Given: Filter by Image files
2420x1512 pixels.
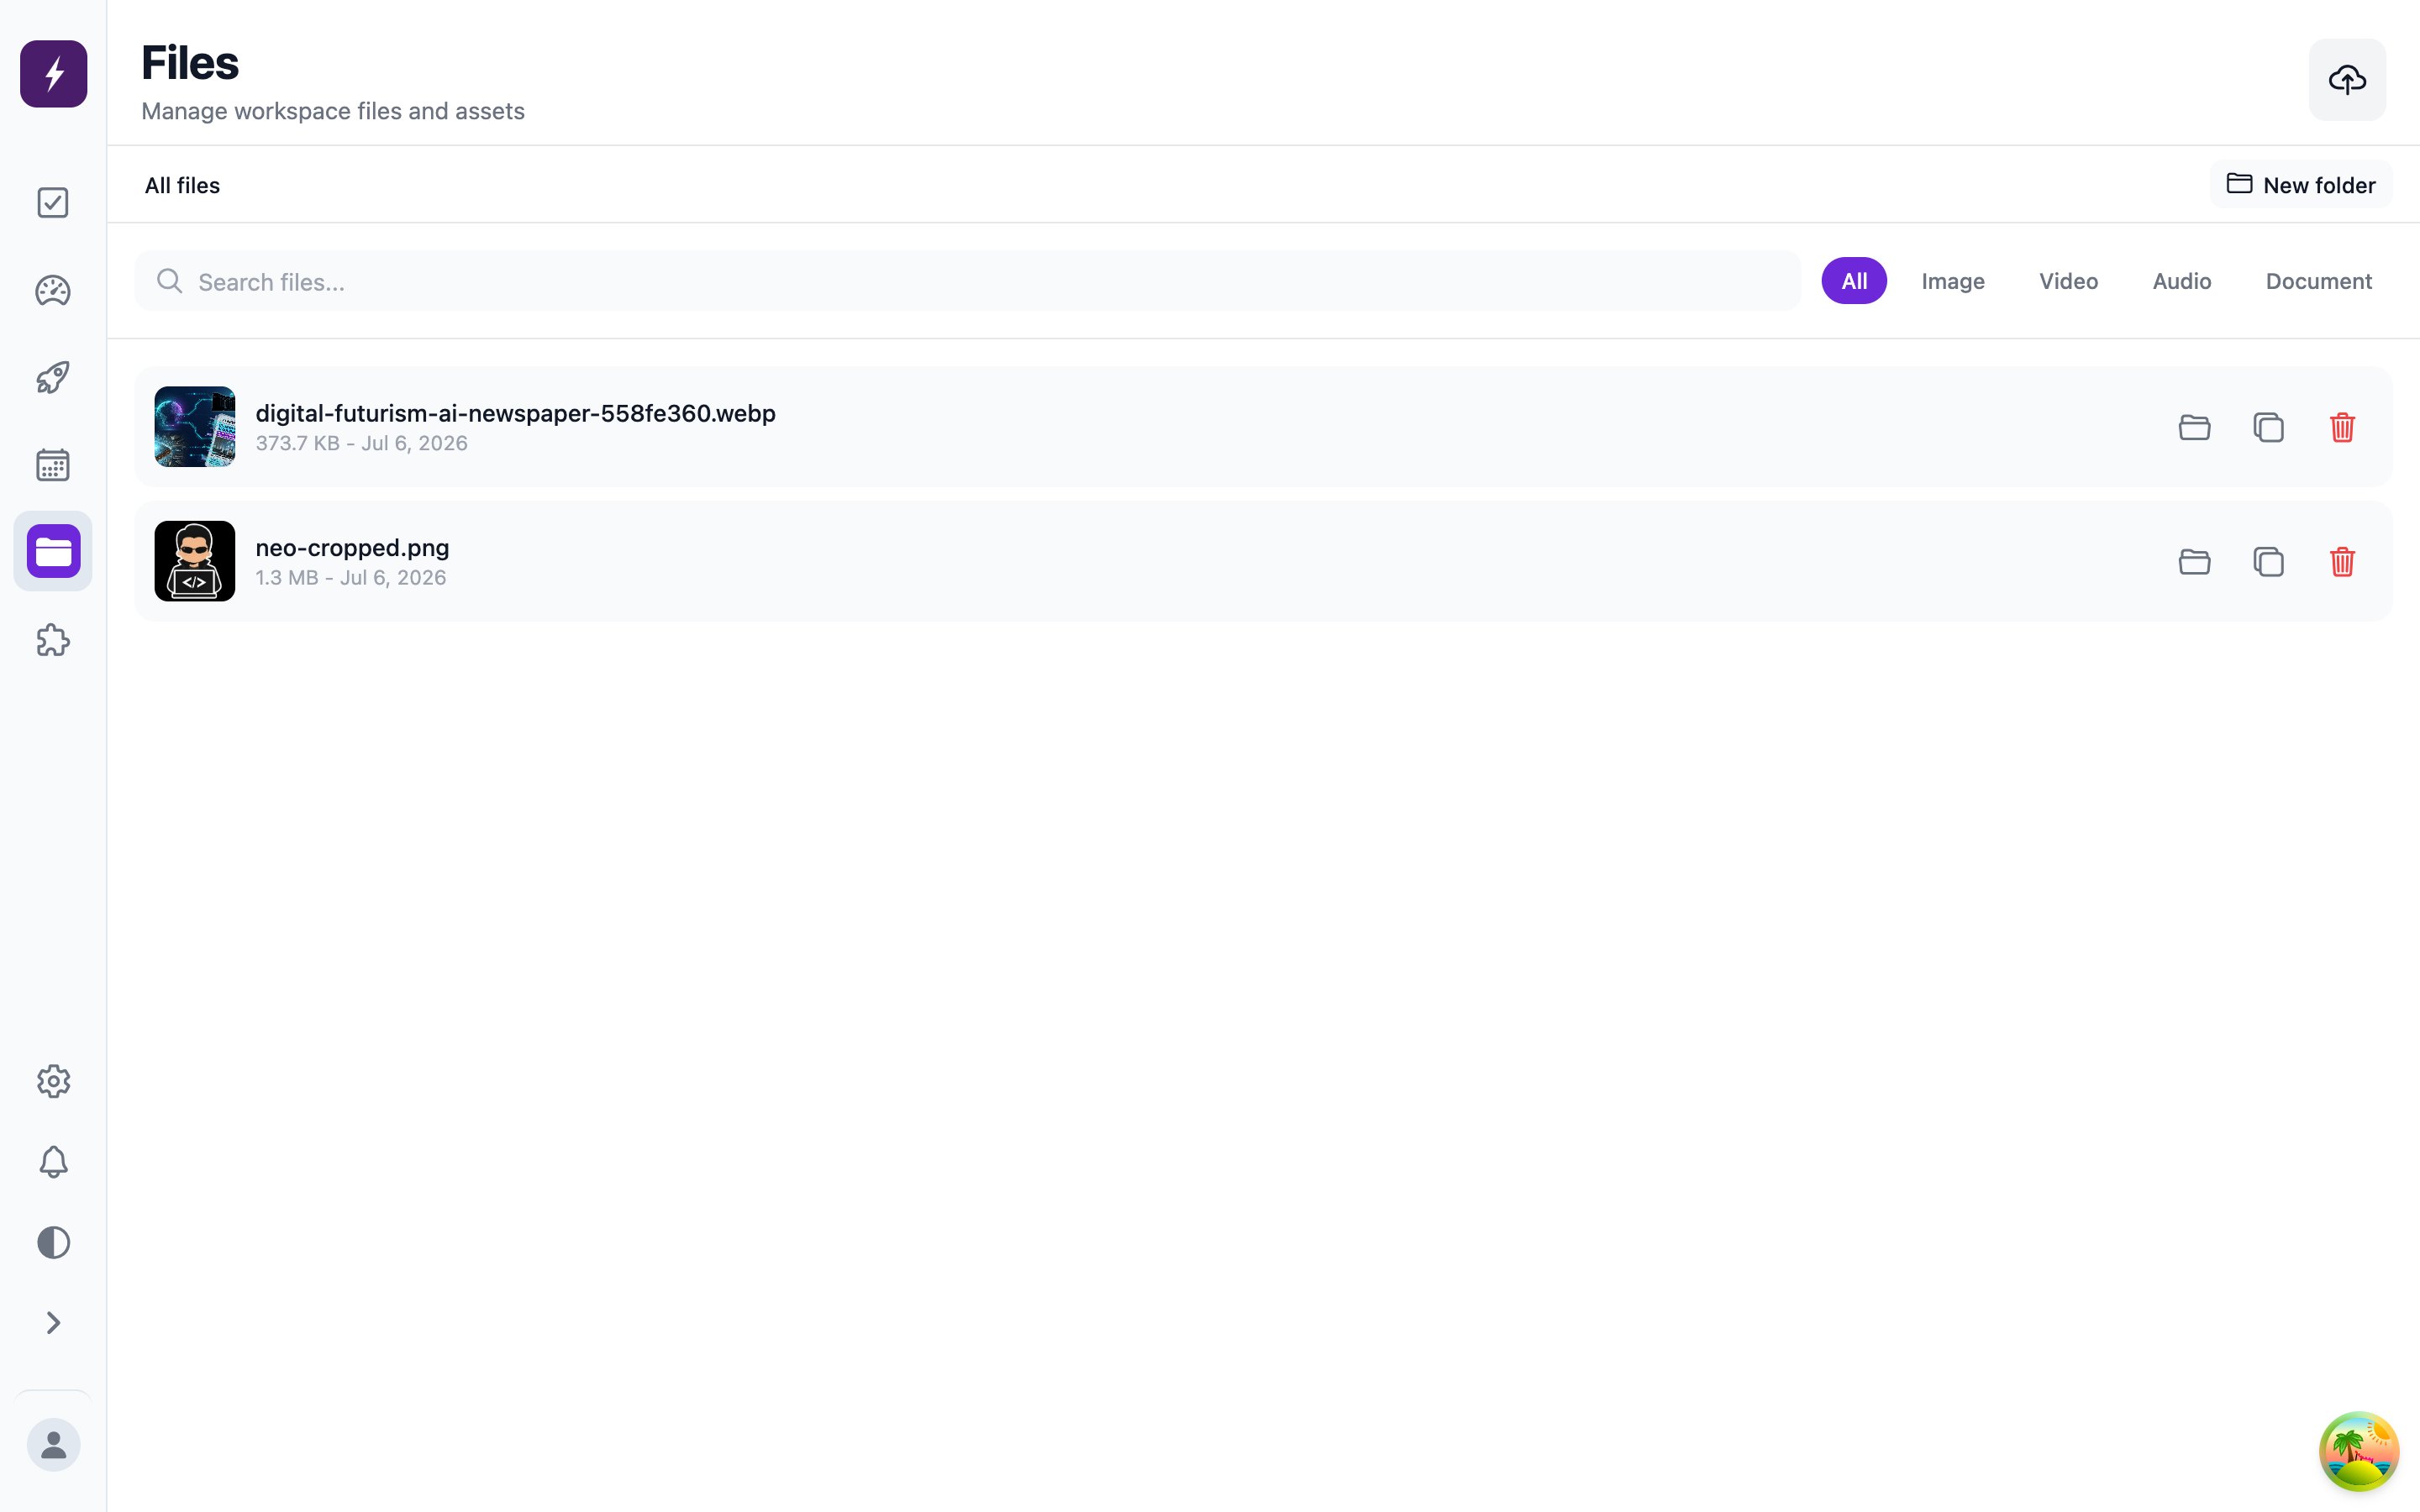Looking at the screenshot, I should (x=1953, y=281).
